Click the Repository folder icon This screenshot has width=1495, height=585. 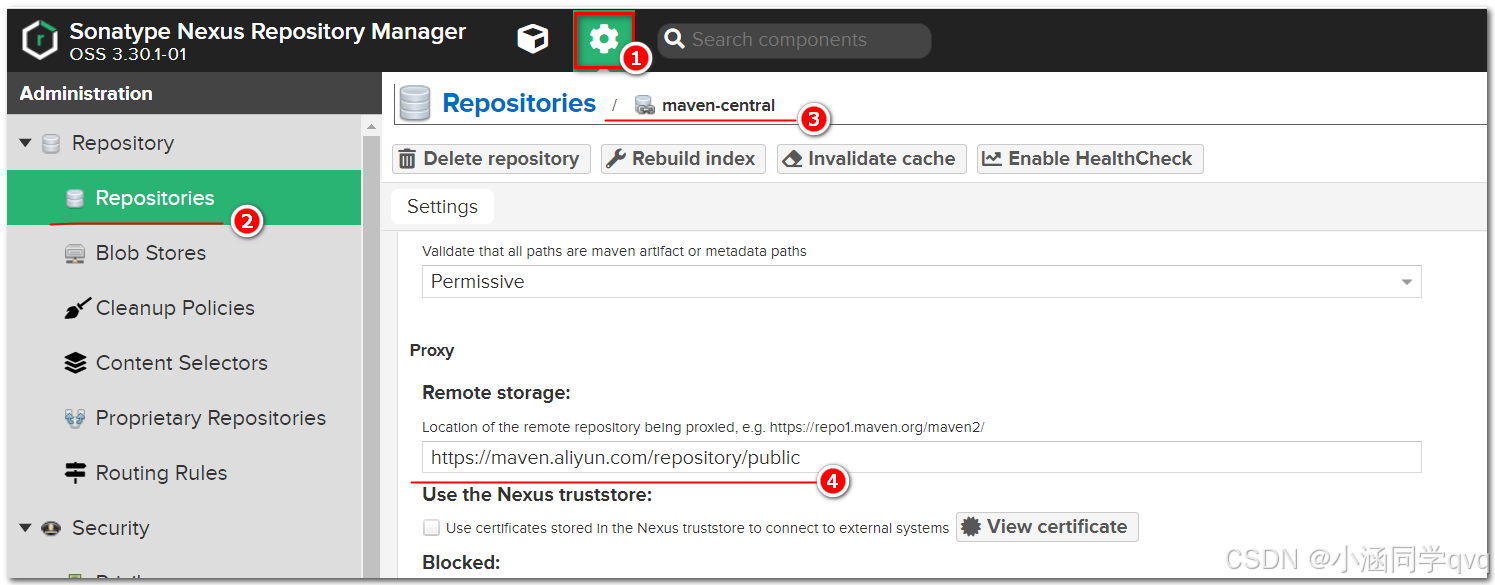[x=51, y=144]
